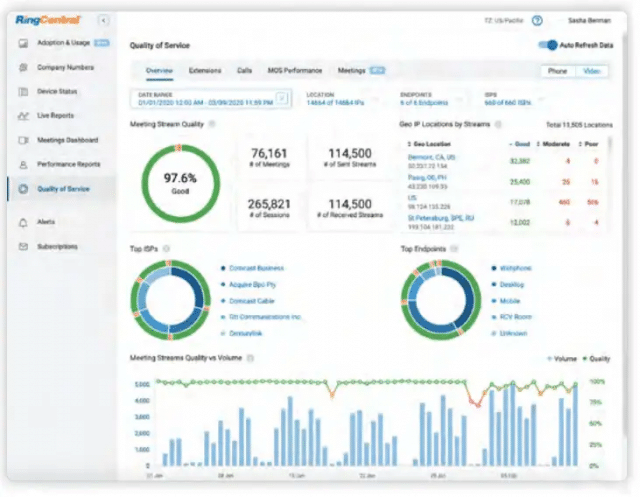Click the Company Numbers sidebar icon
This screenshot has height=497, width=640.
pos(23,68)
